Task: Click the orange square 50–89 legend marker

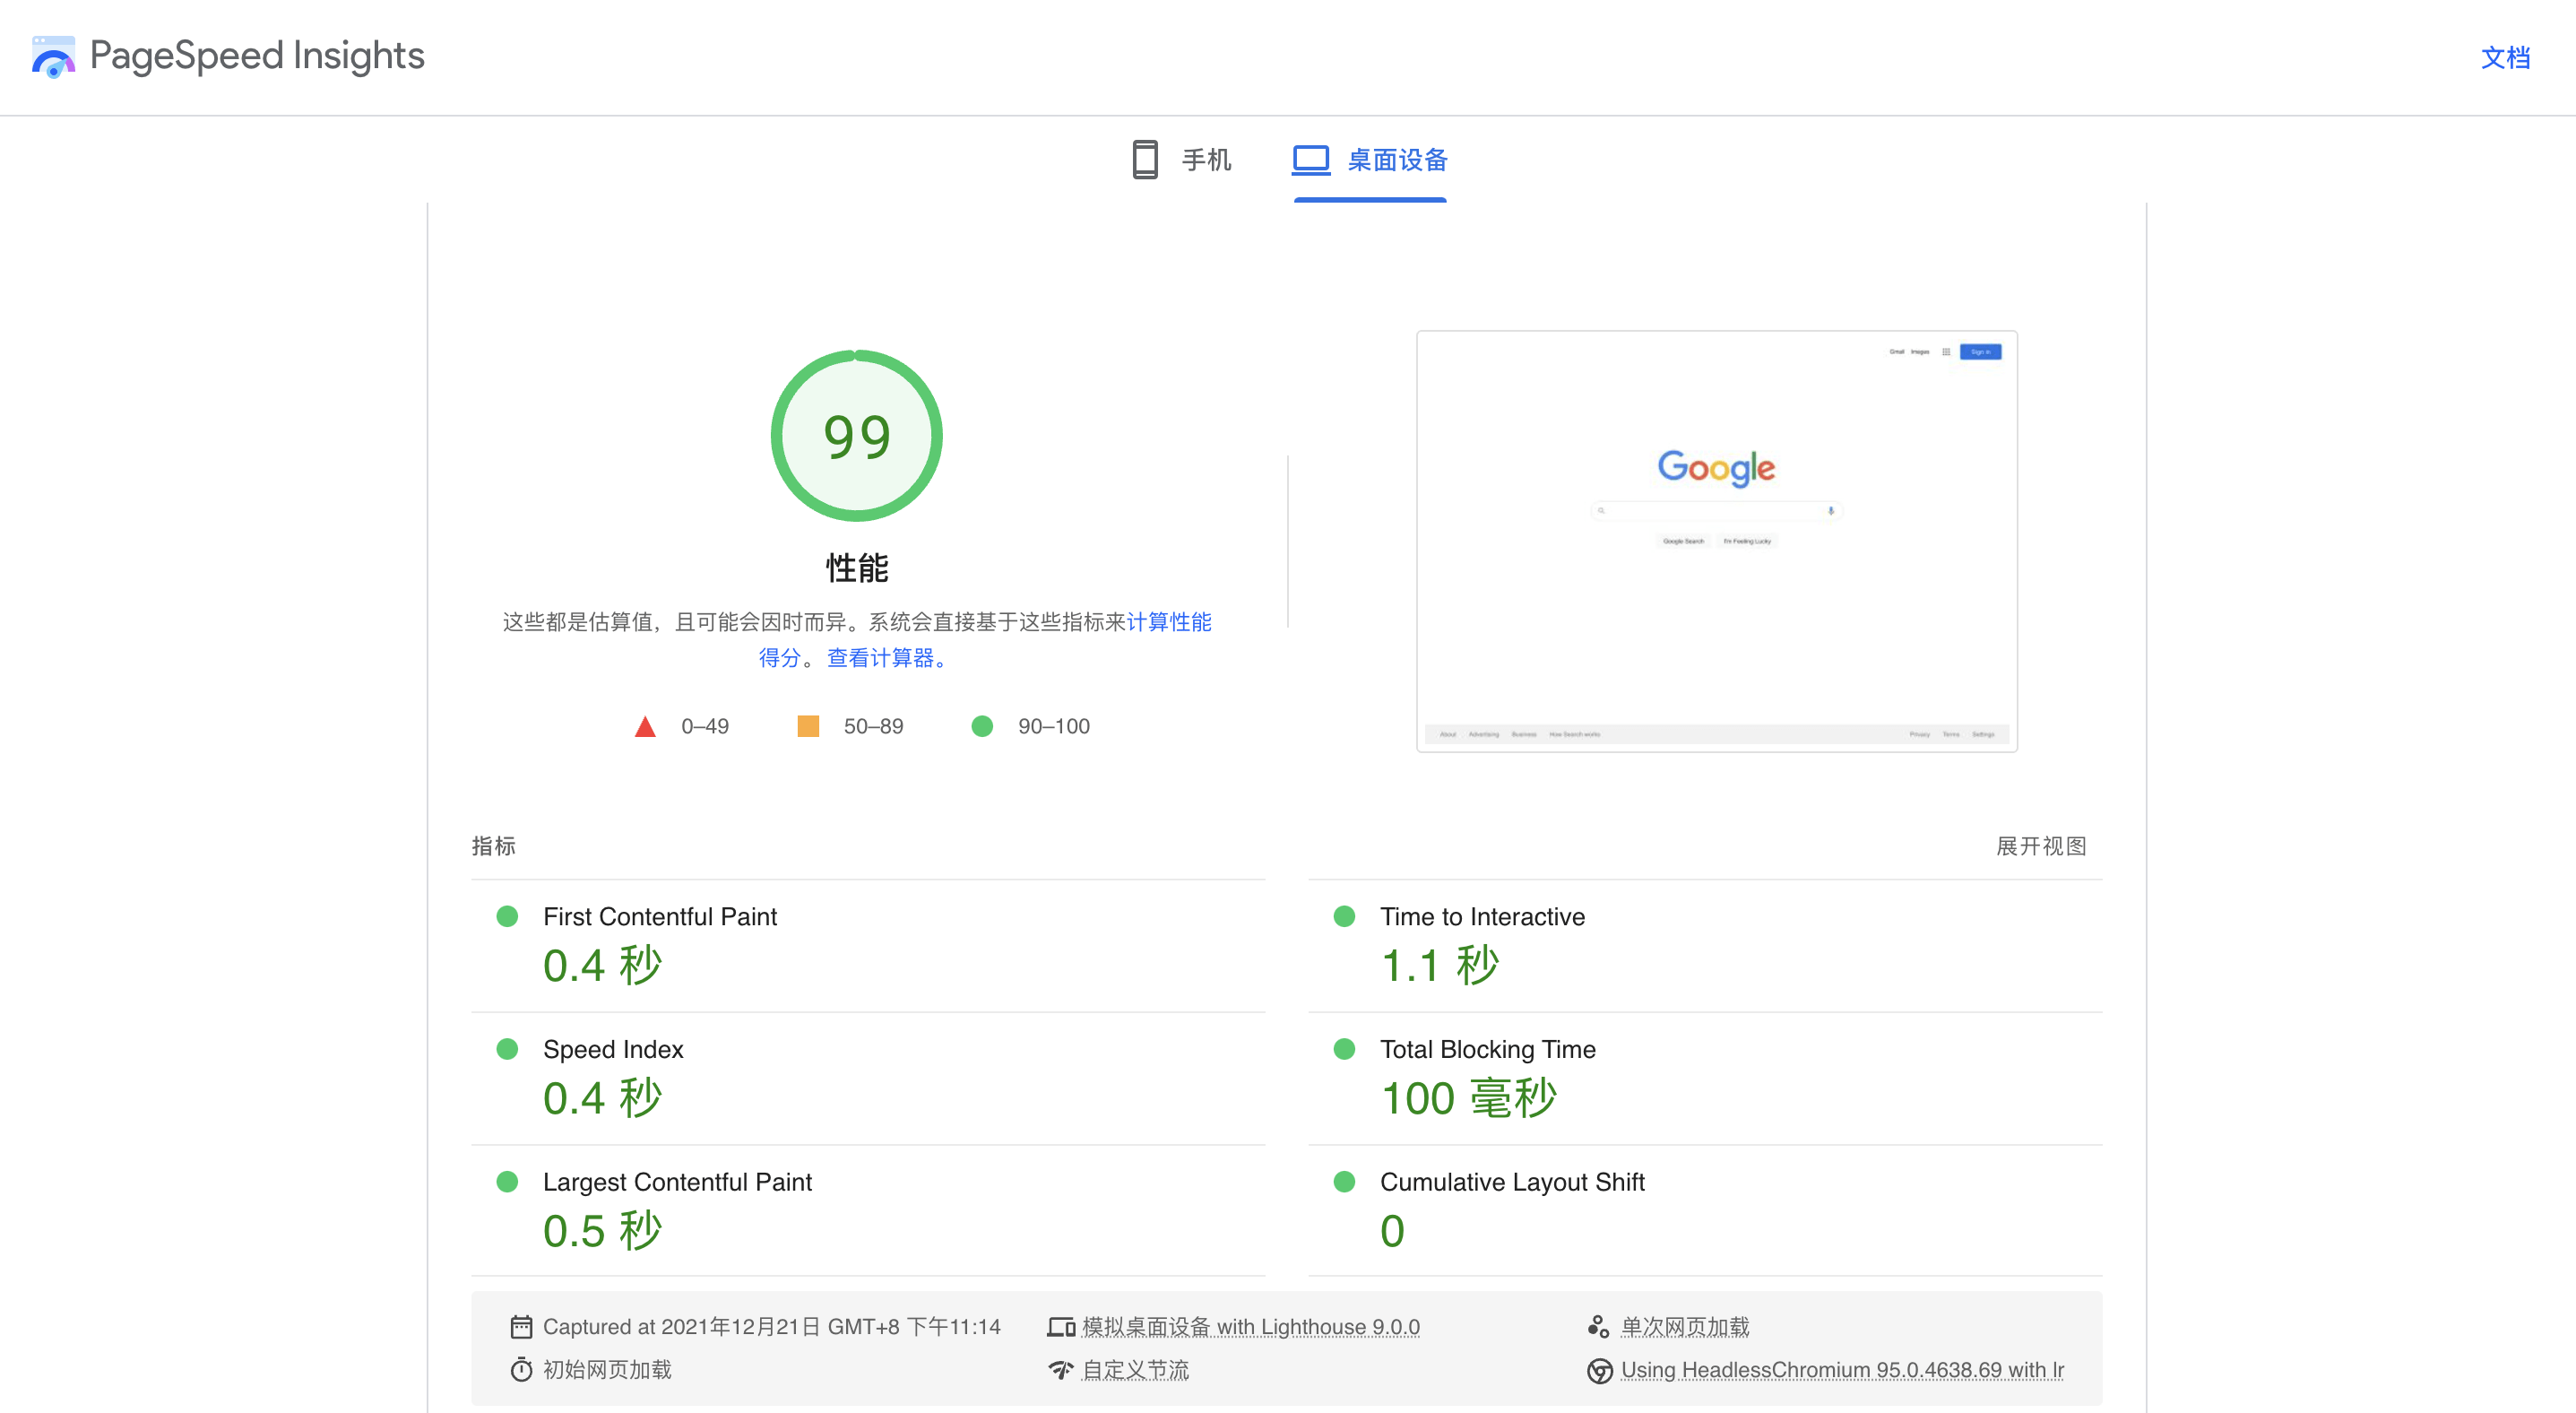Action: click(808, 726)
